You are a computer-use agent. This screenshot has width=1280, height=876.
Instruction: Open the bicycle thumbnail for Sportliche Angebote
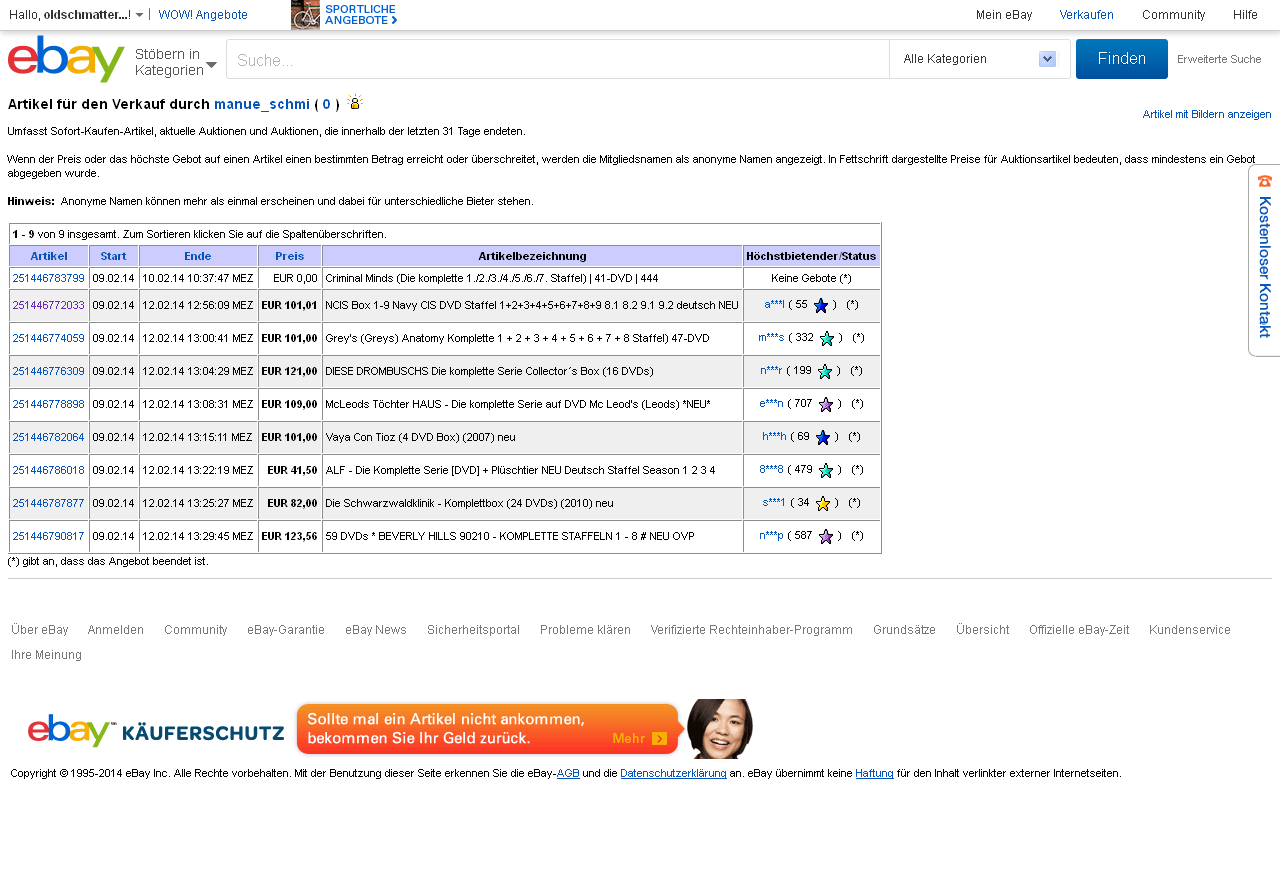tap(305, 15)
